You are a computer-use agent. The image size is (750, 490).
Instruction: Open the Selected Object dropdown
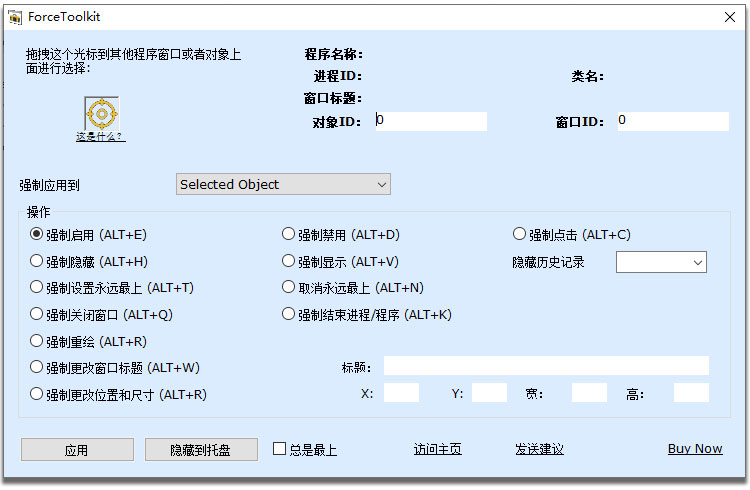point(283,184)
